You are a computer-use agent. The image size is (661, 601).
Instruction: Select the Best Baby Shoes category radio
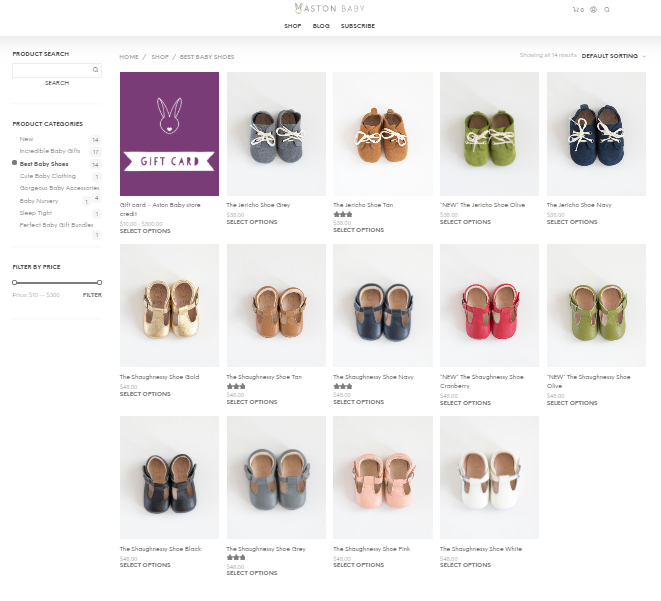coord(15,163)
